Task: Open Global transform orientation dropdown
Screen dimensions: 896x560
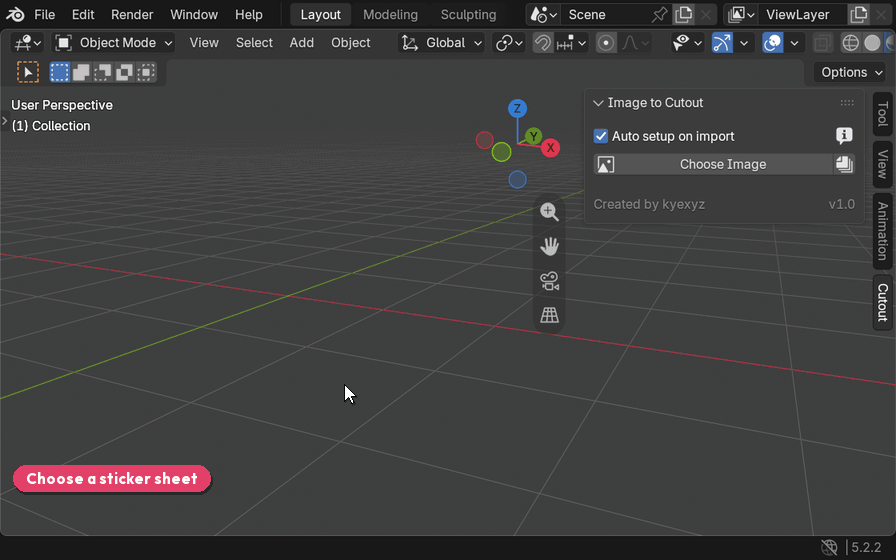Action: (x=442, y=43)
